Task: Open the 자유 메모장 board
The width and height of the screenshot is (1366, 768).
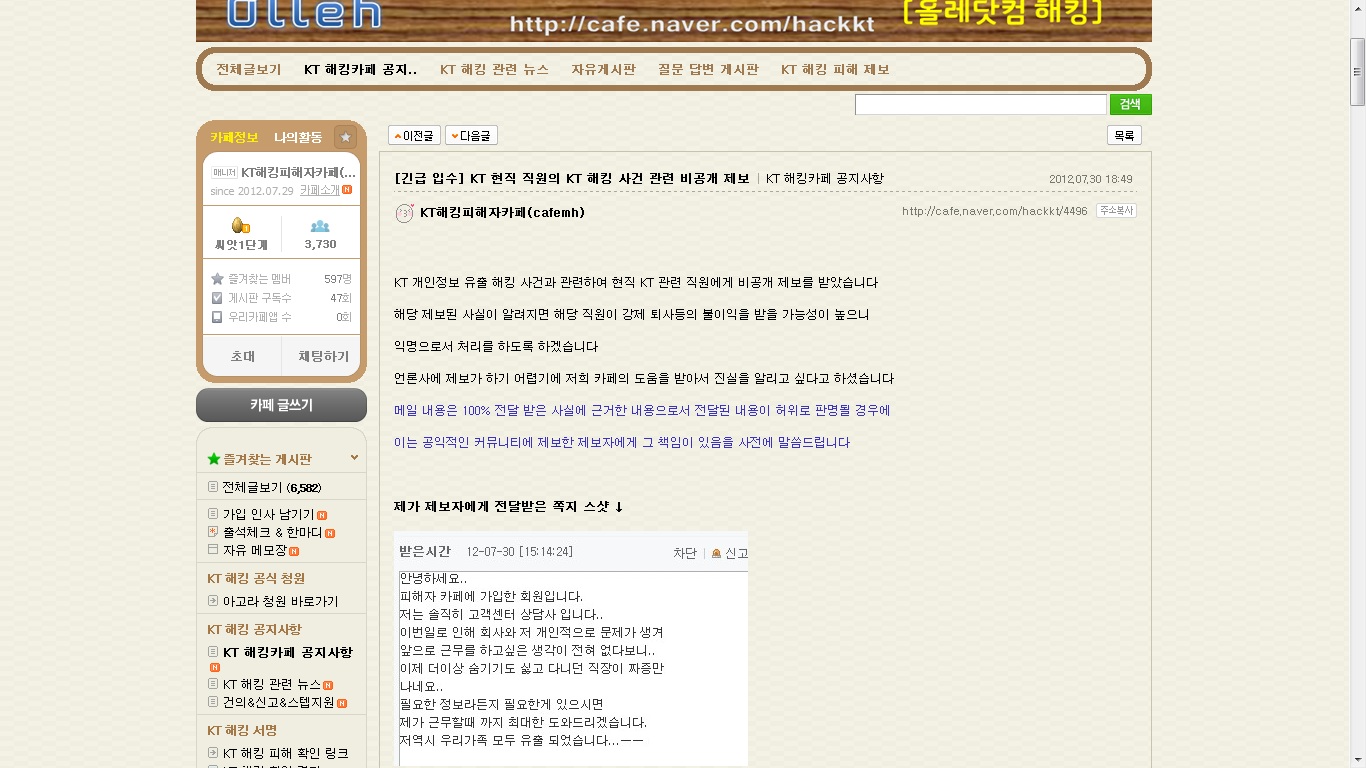Action: click(254, 550)
